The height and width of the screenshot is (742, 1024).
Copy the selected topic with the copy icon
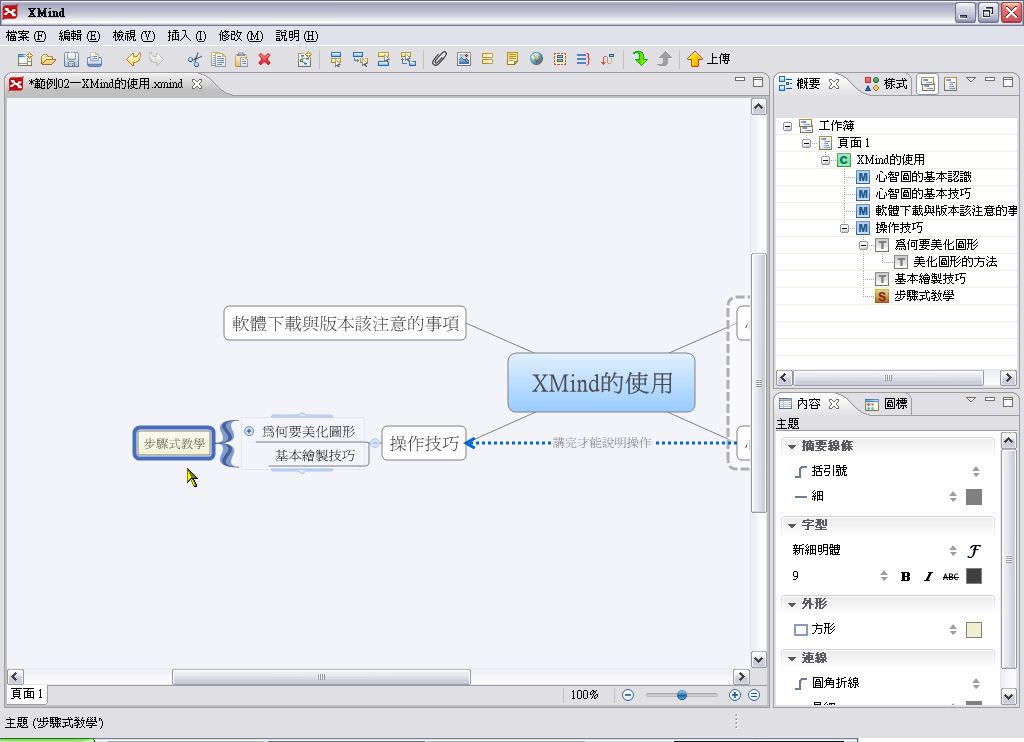(x=218, y=59)
